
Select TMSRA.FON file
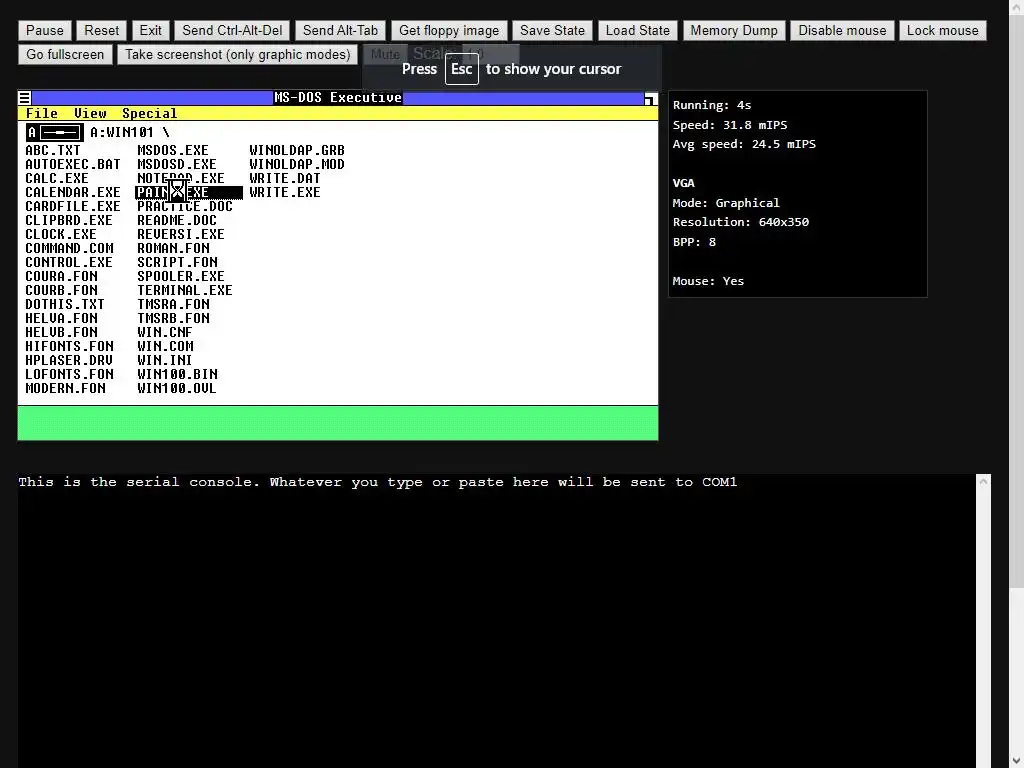[x=174, y=304]
